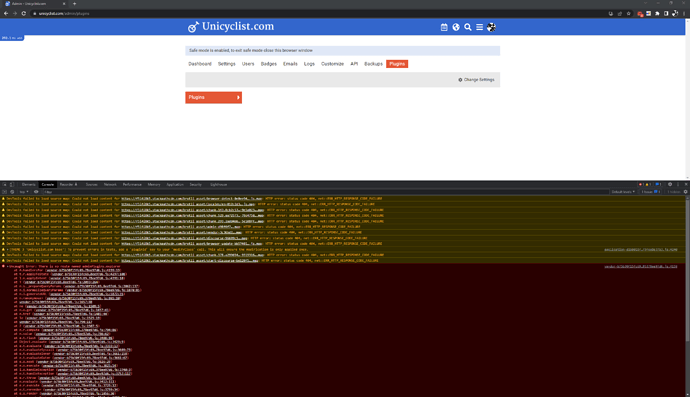Switch to DevTools Security tab
Screen dimensions: 690x397
coord(195,185)
